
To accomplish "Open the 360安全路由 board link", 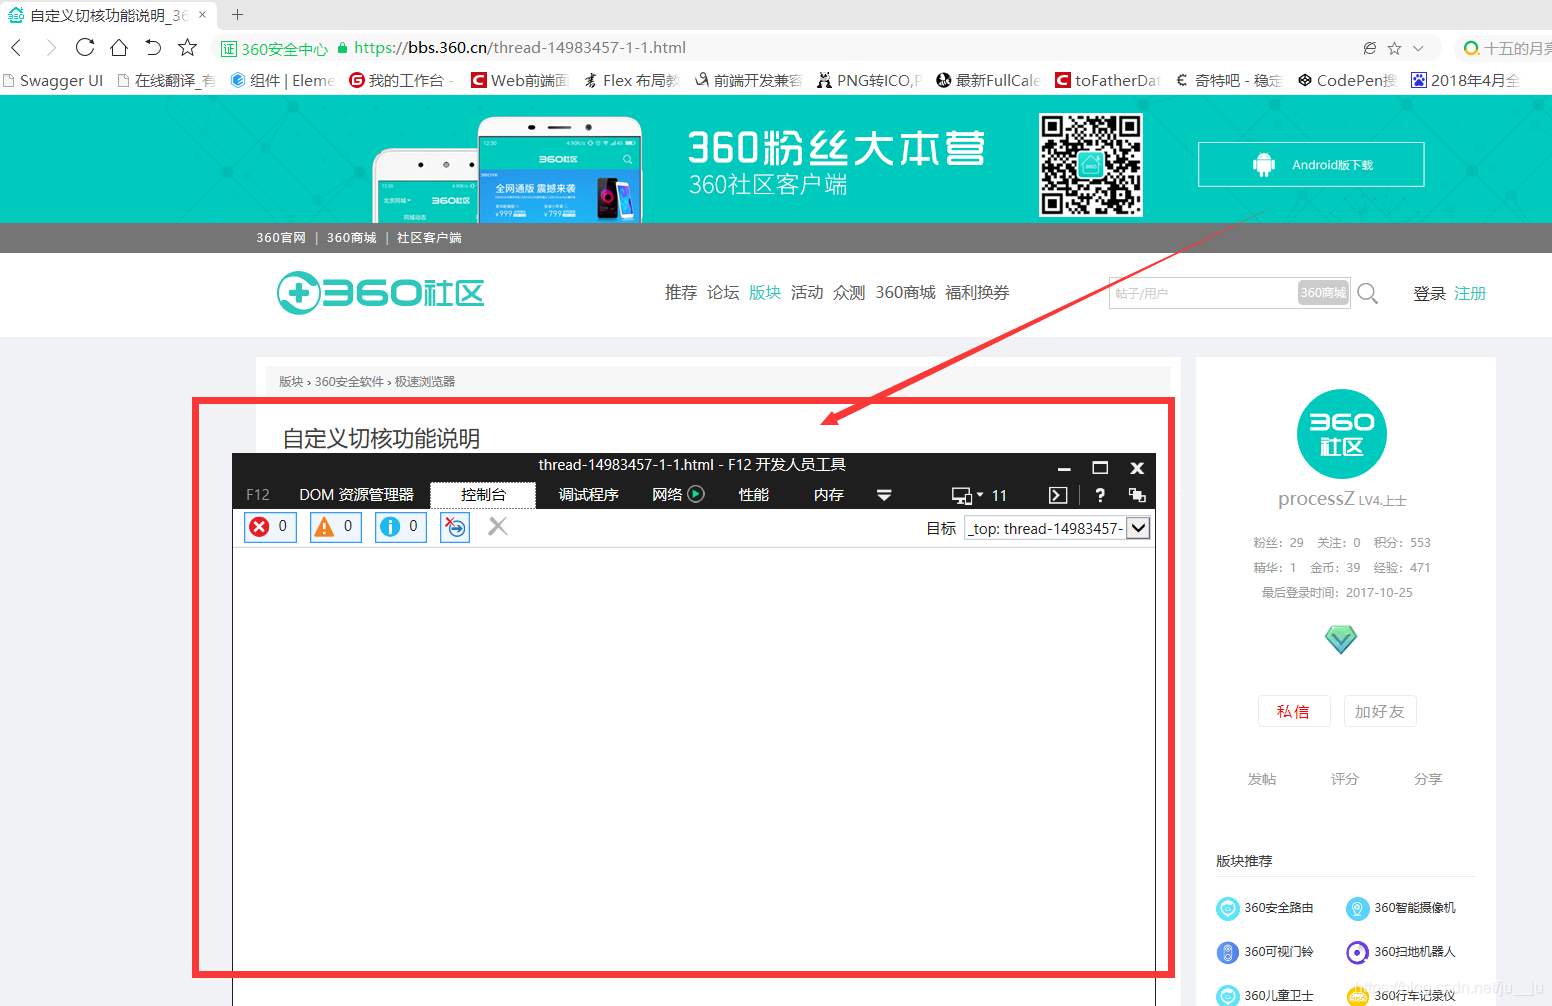I will click(x=1266, y=908).
